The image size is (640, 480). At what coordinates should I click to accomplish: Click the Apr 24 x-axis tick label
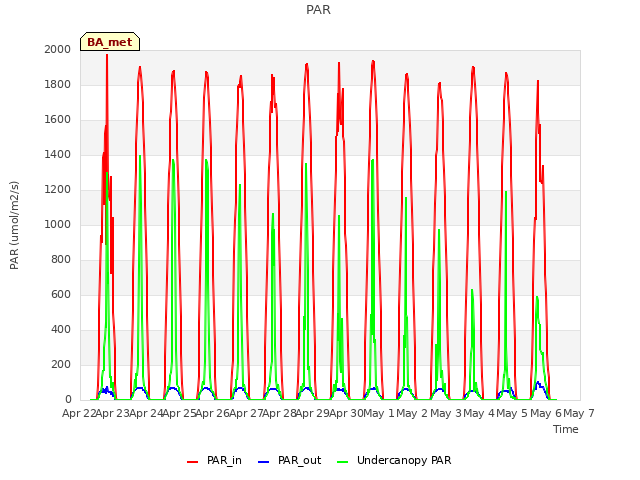[146, 413]
